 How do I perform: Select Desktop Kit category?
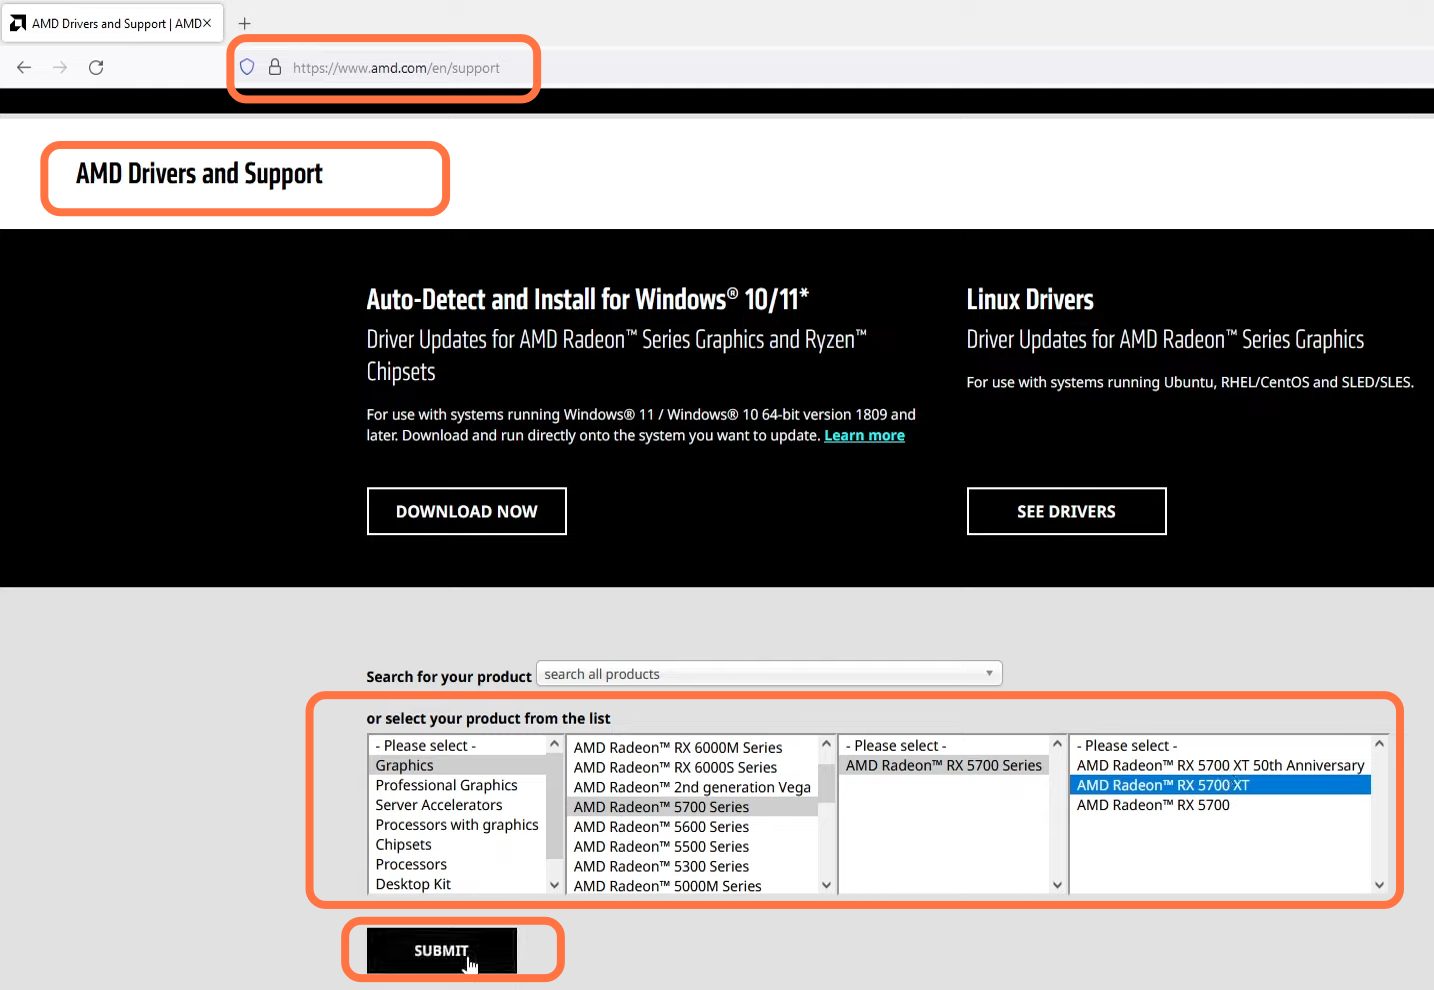tap(458, 884)
